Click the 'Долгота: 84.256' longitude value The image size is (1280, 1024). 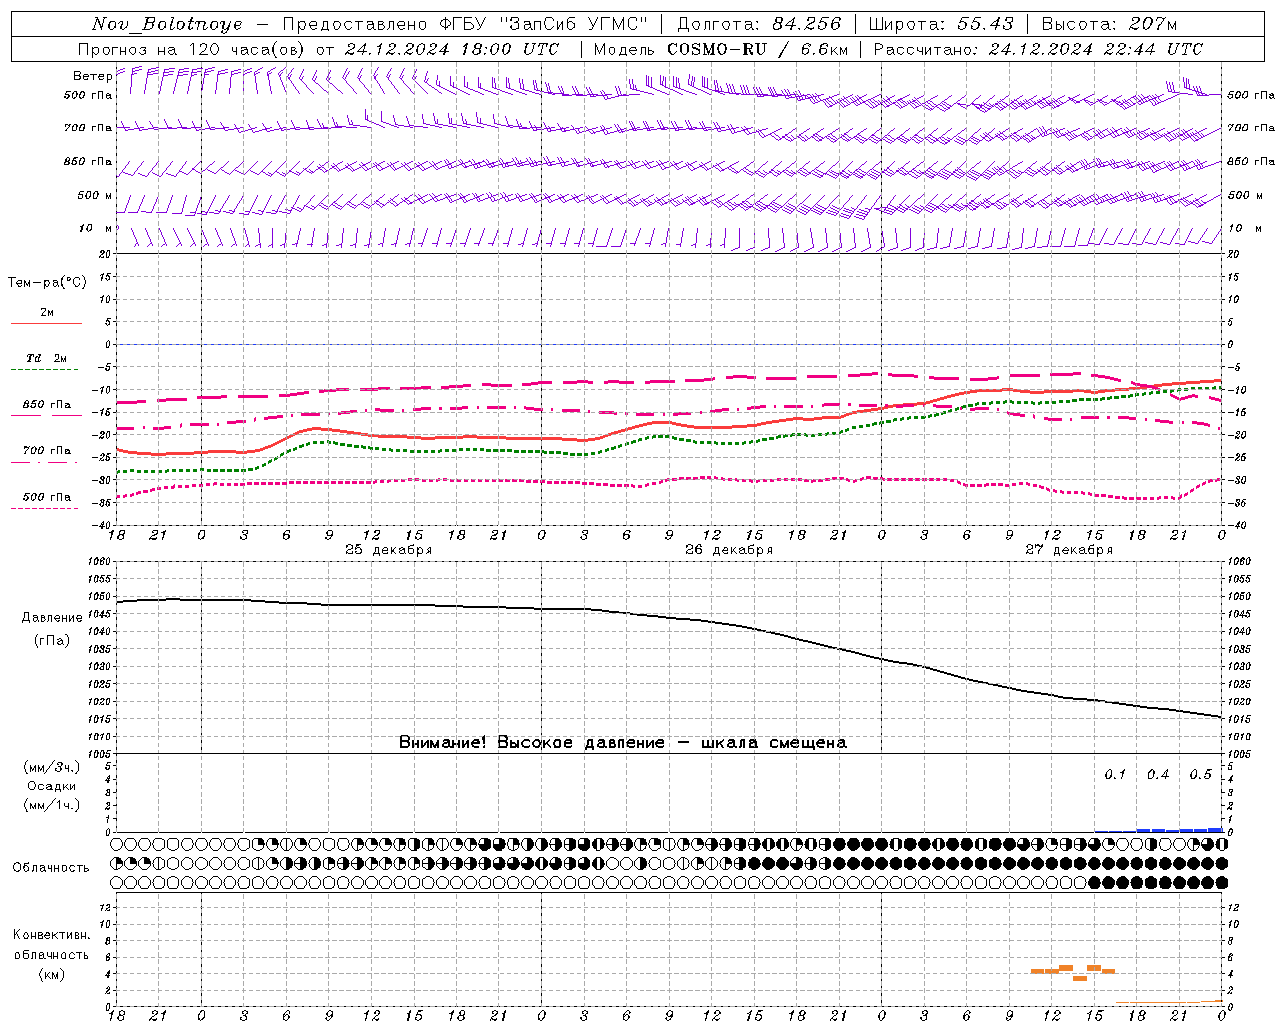point(759,24)
